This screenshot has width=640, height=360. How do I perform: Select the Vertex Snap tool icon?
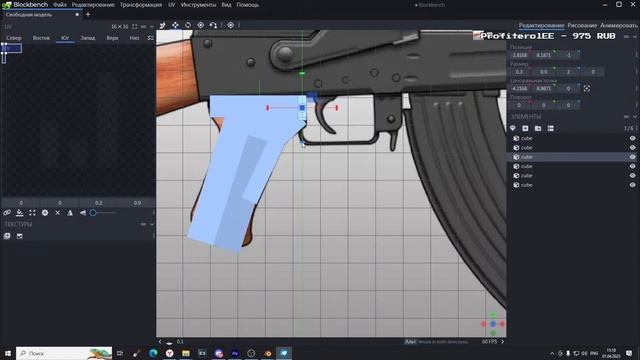tap(213, 25)
